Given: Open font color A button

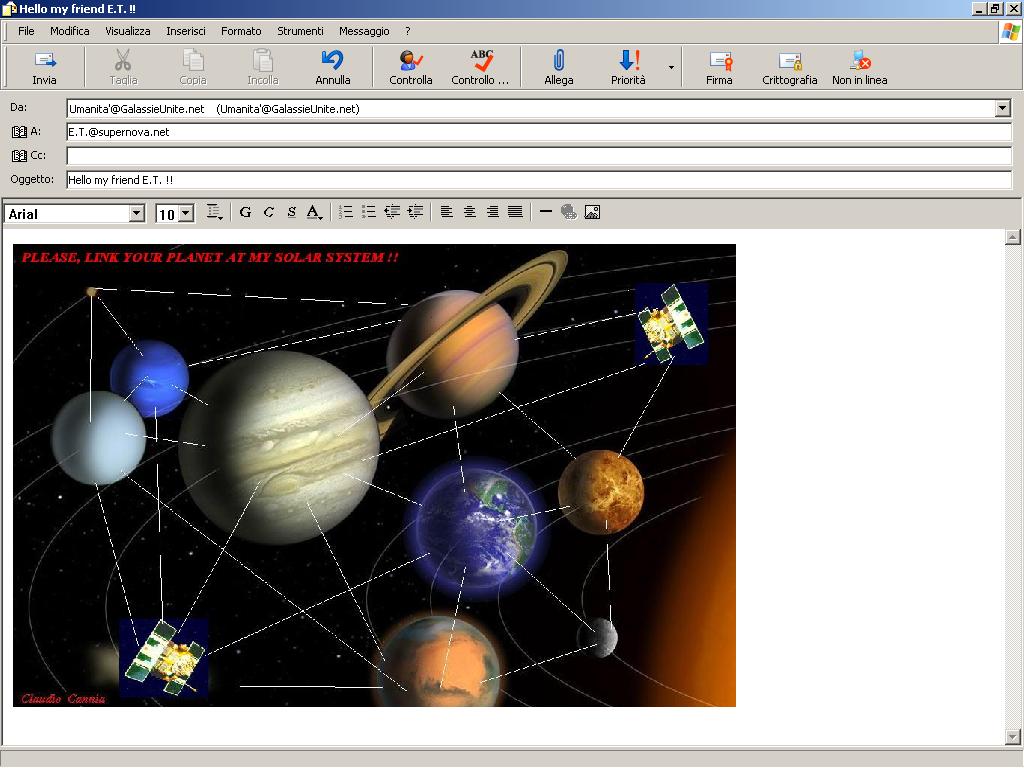Looking at the screenshot, I should [x=314, y=212].
